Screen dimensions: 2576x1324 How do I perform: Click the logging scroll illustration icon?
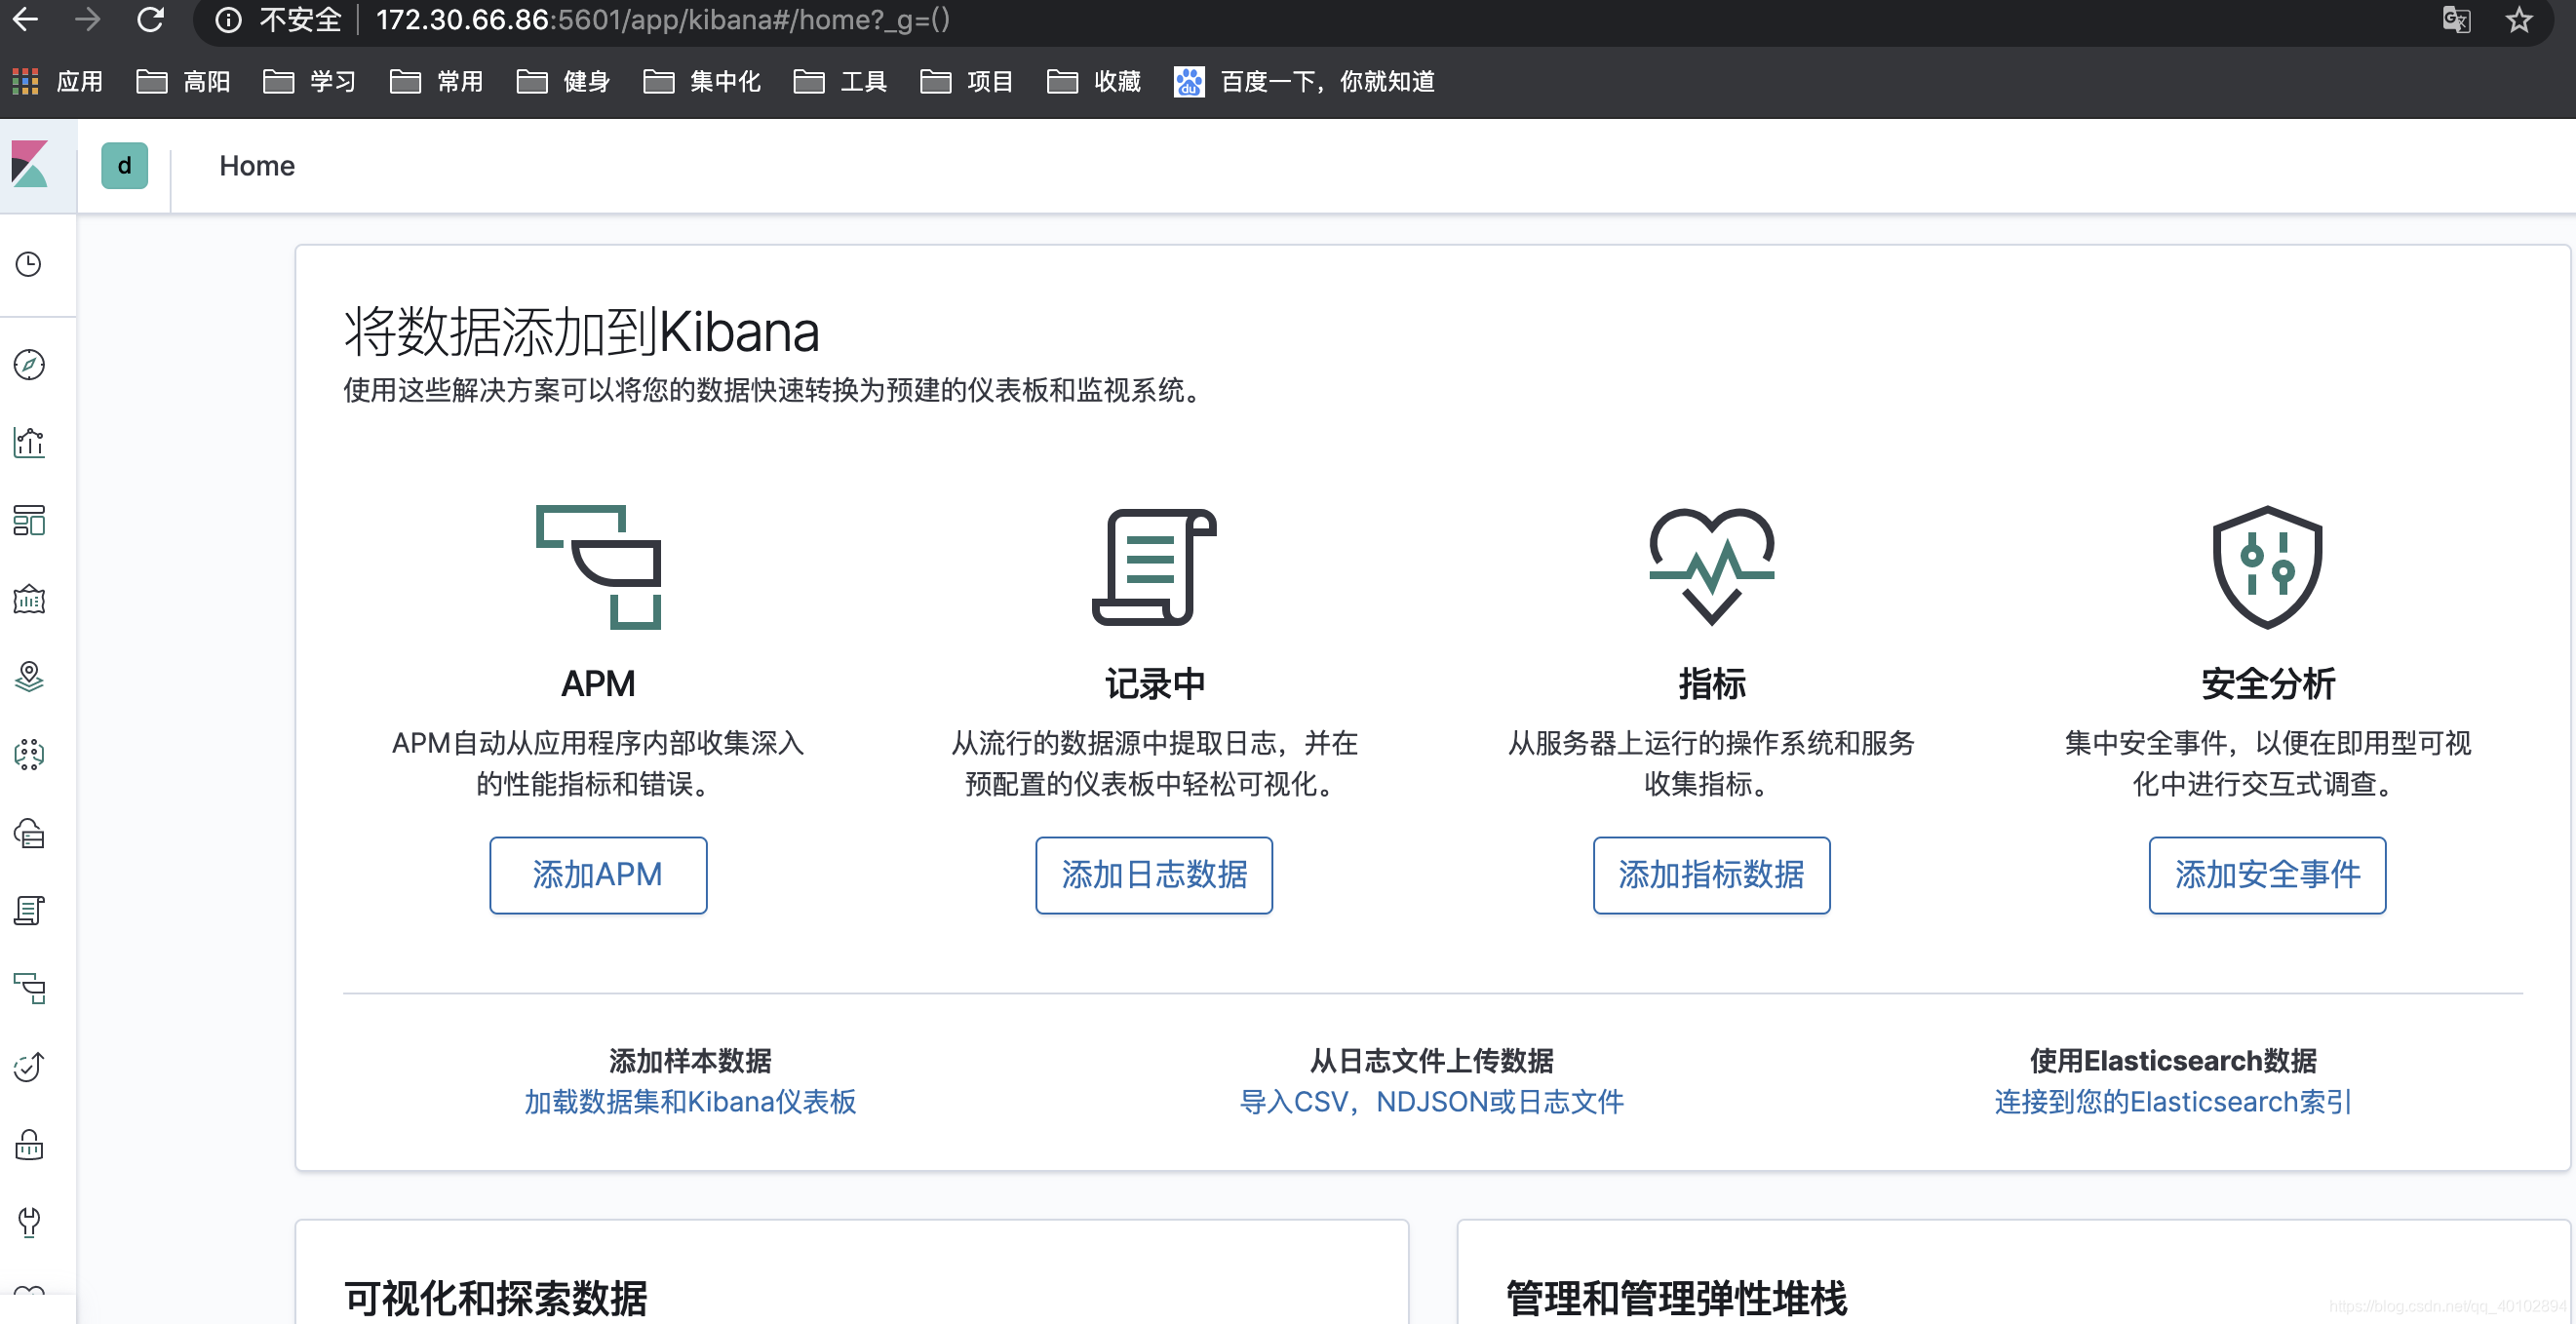(1154, 567)
